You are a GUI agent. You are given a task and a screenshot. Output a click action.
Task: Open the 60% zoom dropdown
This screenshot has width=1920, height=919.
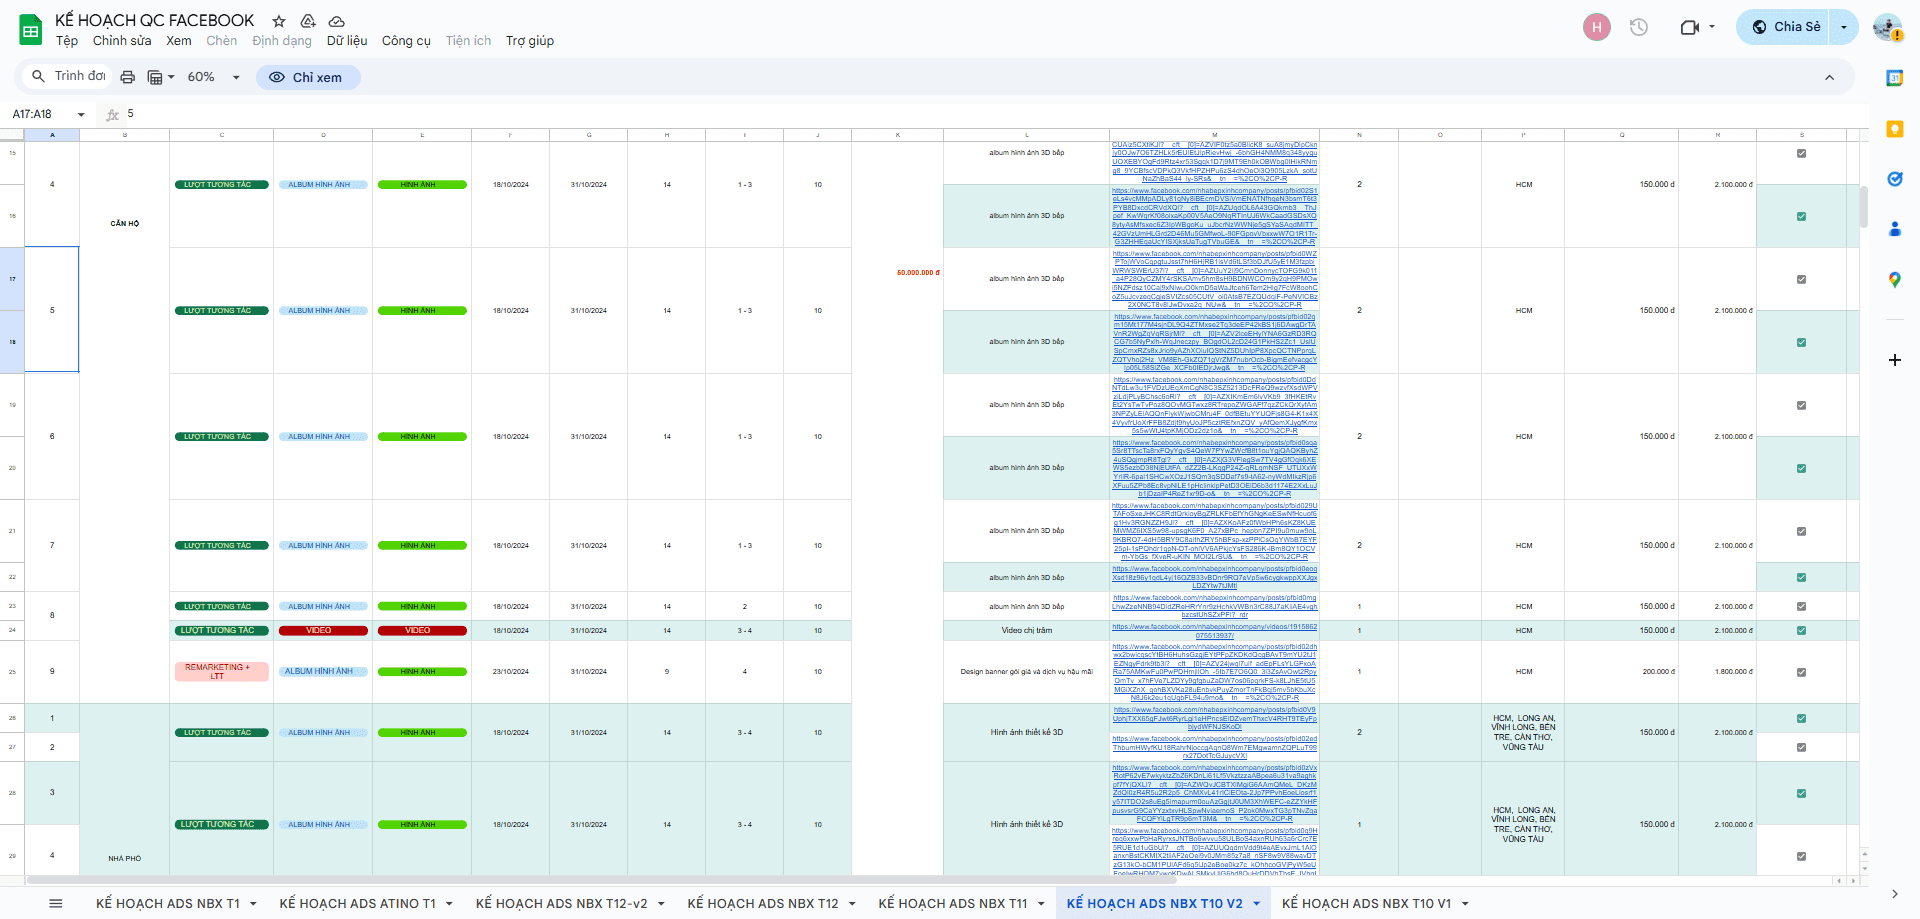(214, 77)
